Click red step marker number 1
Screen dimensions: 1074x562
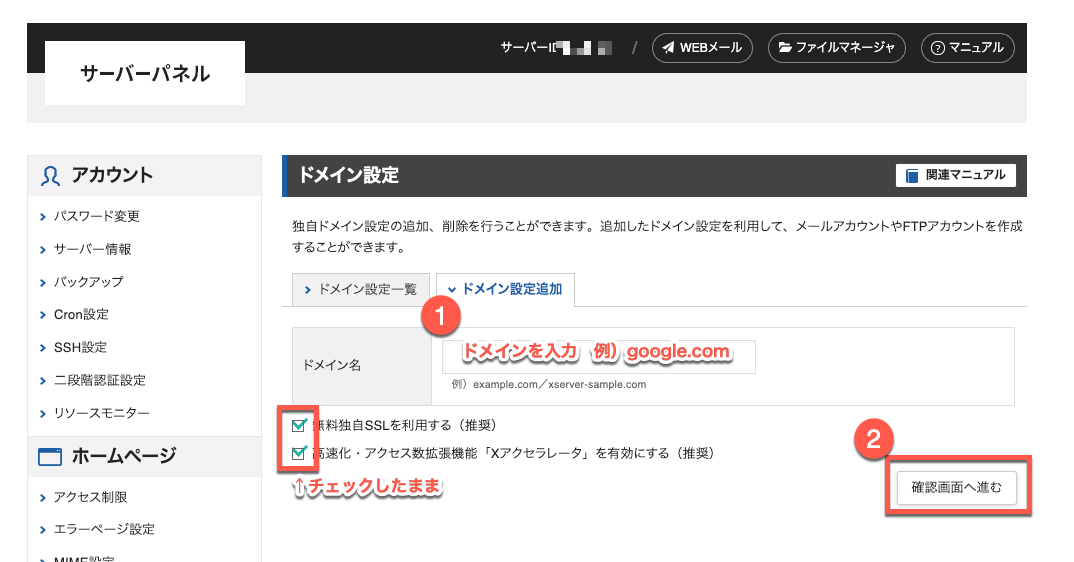440,318
